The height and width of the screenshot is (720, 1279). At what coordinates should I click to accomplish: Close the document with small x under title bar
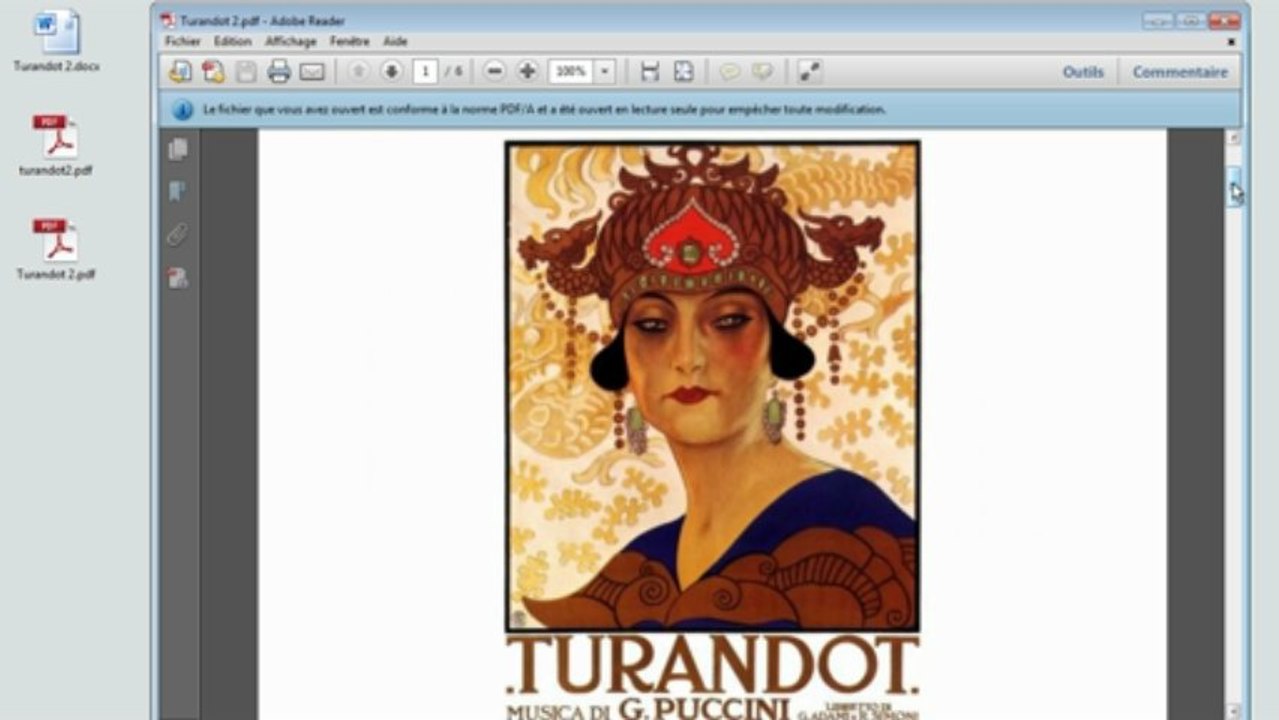(1231, 41)
